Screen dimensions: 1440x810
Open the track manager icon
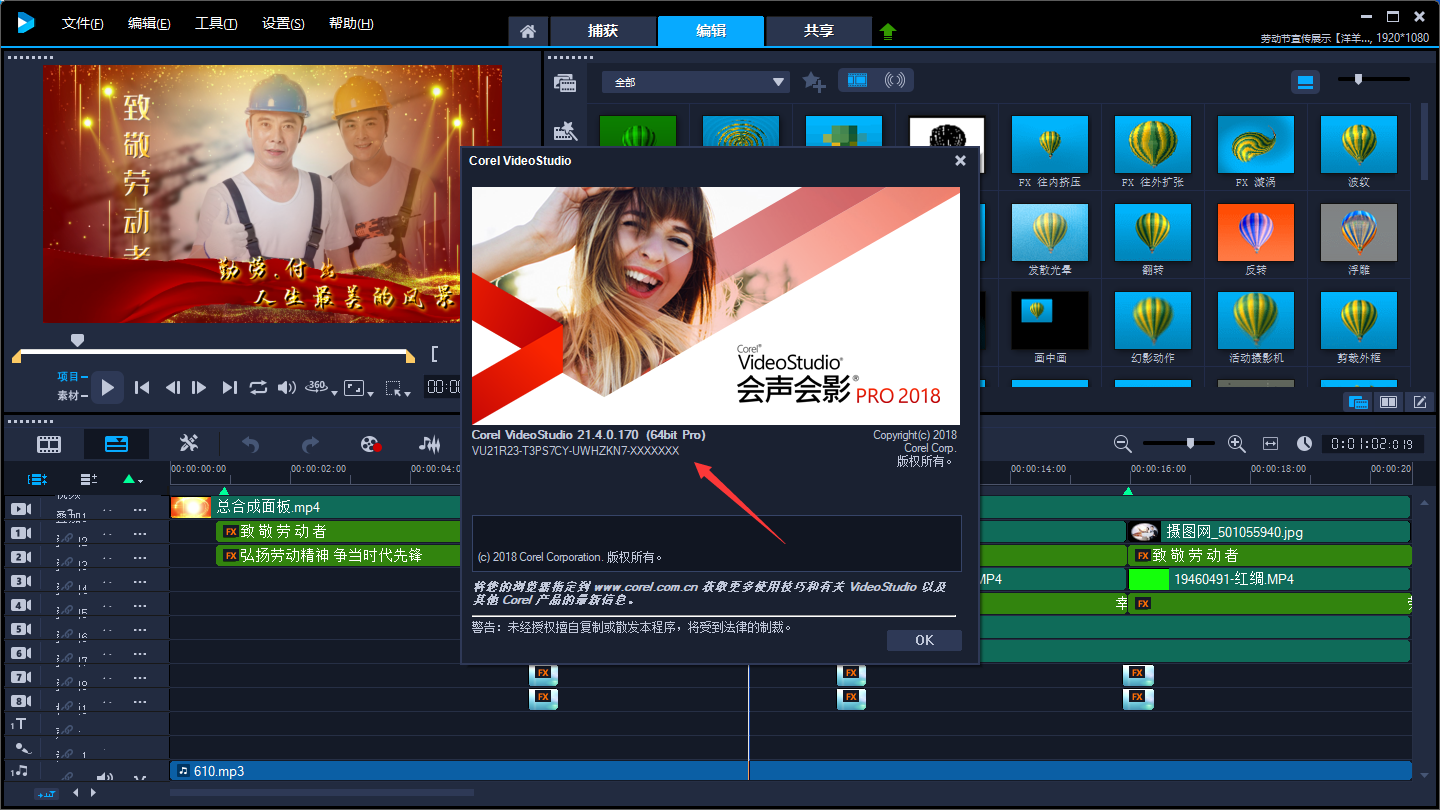tap(89, 480)
